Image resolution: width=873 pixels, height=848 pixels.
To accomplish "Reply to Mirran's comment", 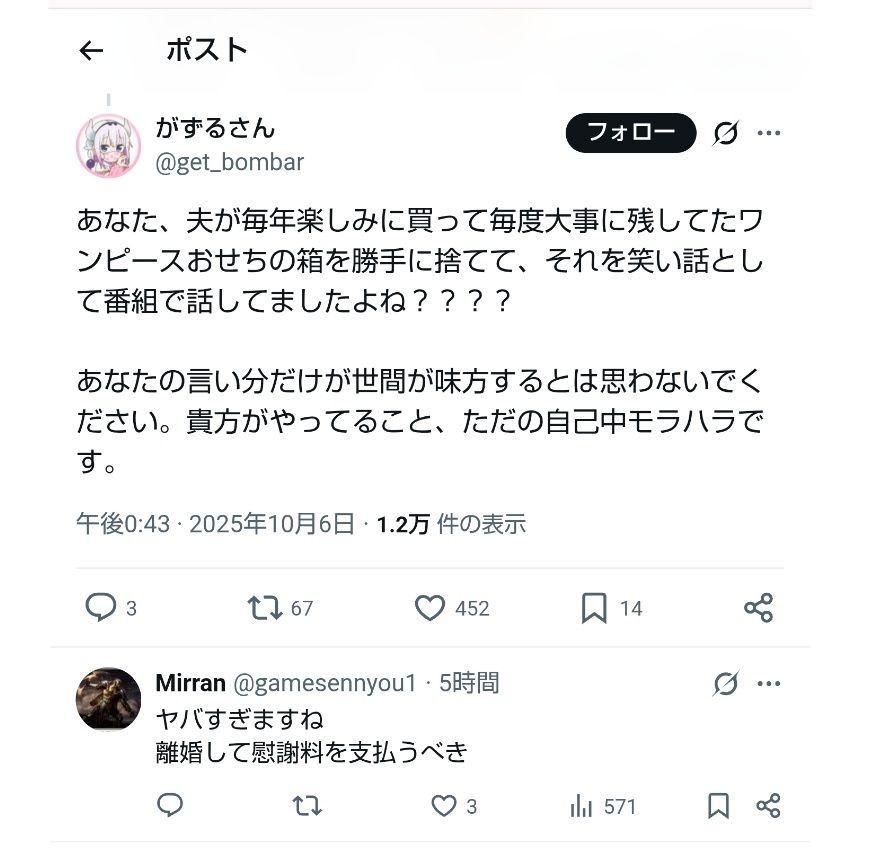I will coord(171,805).
